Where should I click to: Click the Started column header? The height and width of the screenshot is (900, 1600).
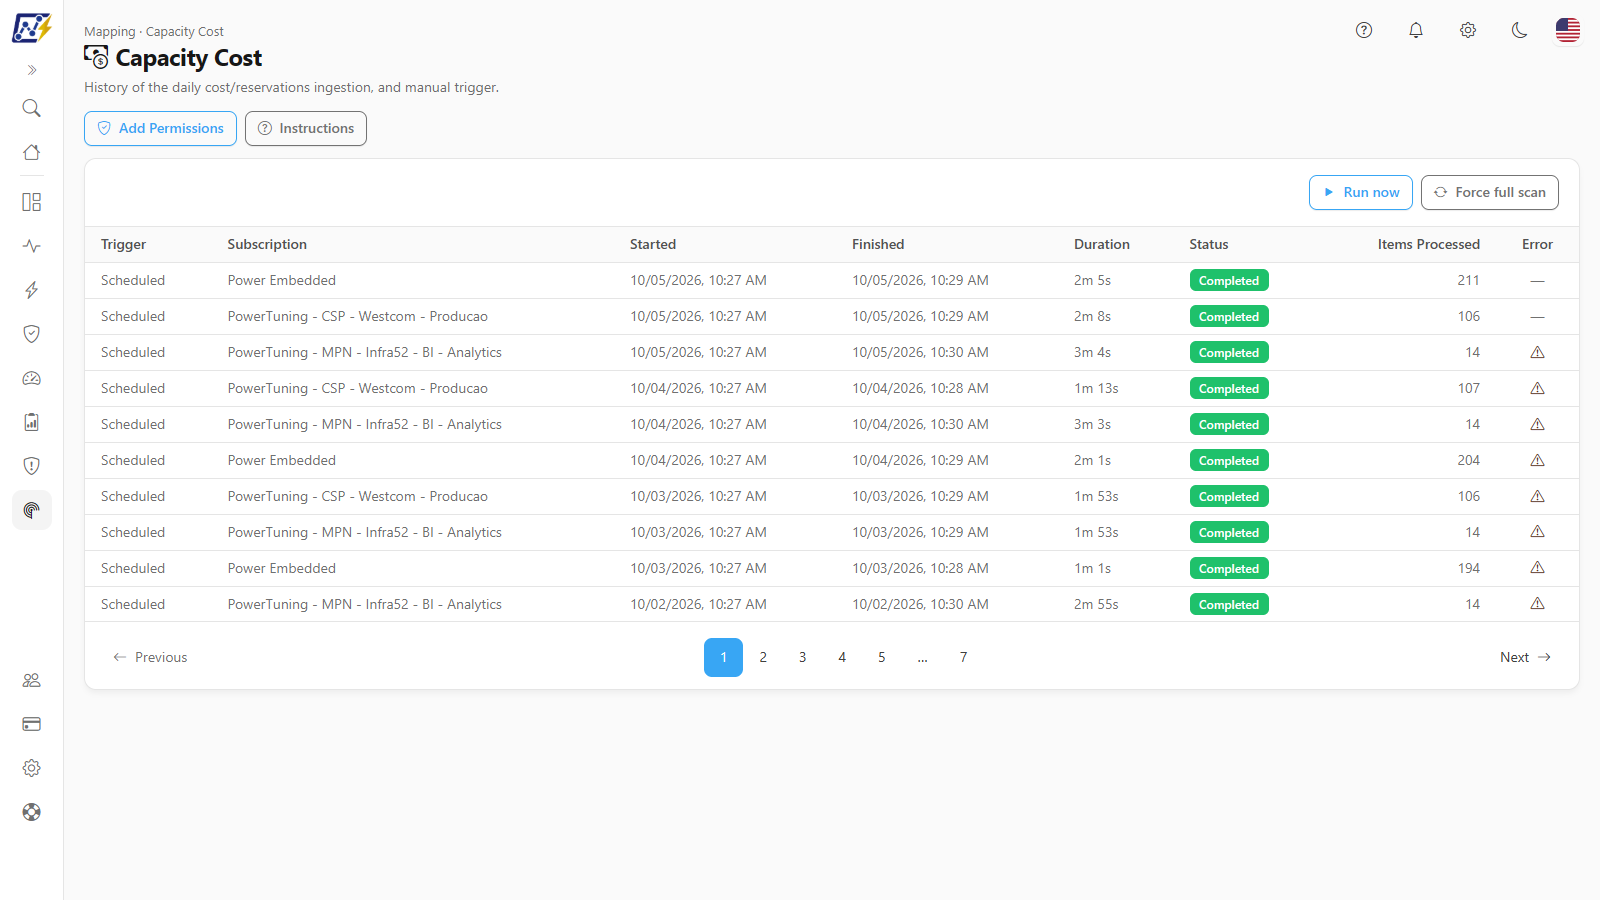[653, 244]
